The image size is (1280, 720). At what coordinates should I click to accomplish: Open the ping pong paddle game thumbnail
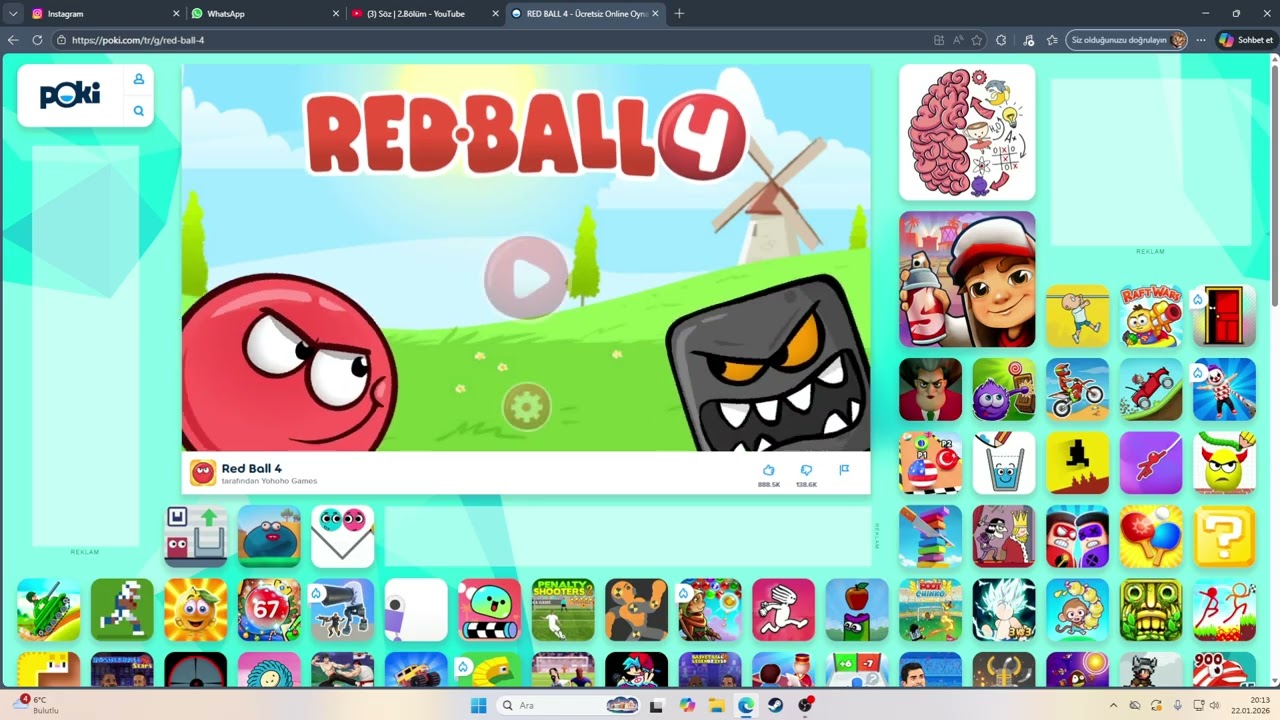point(1151,536)
